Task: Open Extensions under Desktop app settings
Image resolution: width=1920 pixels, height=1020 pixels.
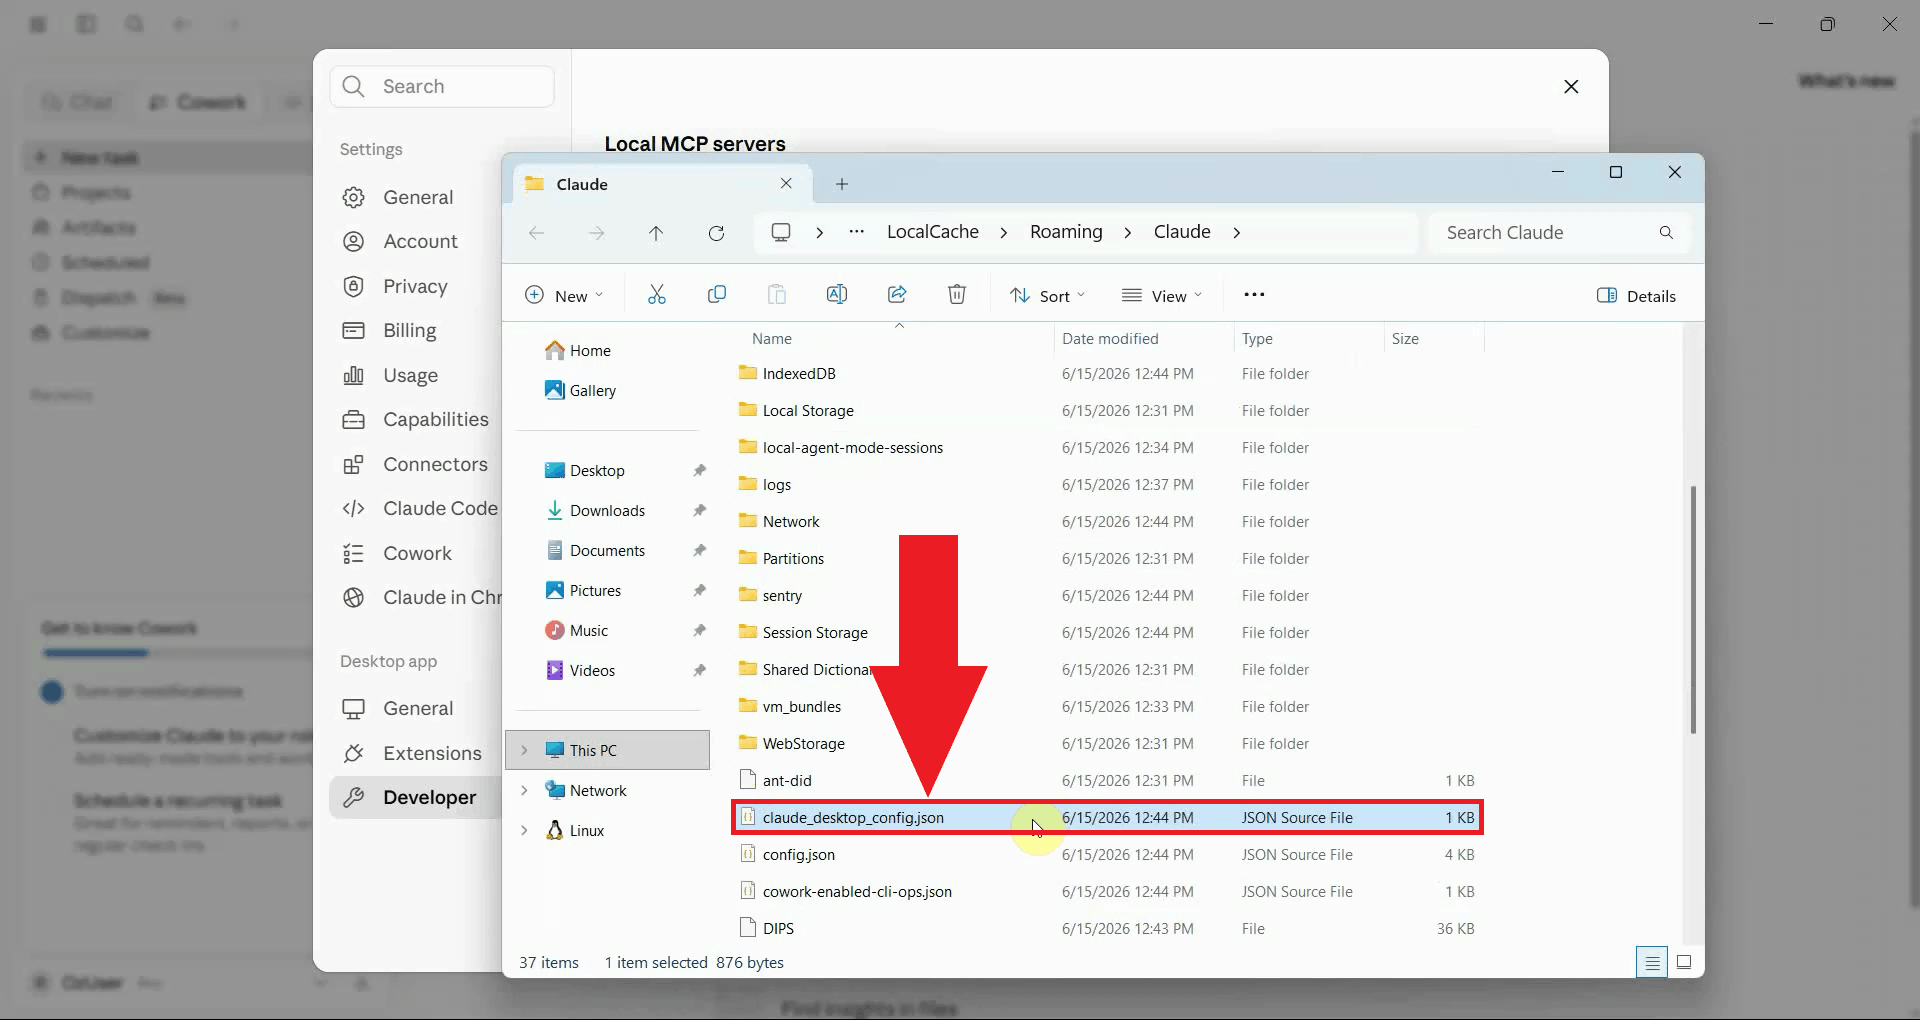Action: coord(412,753)
